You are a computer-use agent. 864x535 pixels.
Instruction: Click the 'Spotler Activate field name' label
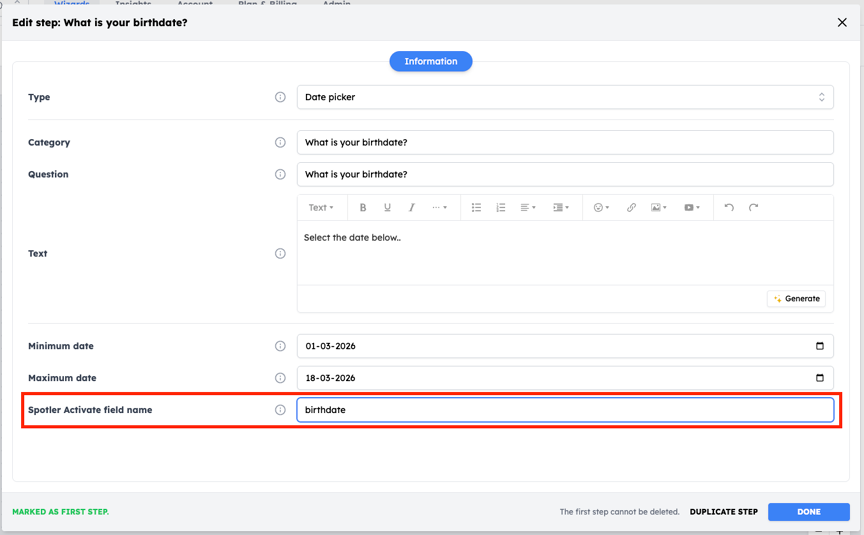click(90, 410)
